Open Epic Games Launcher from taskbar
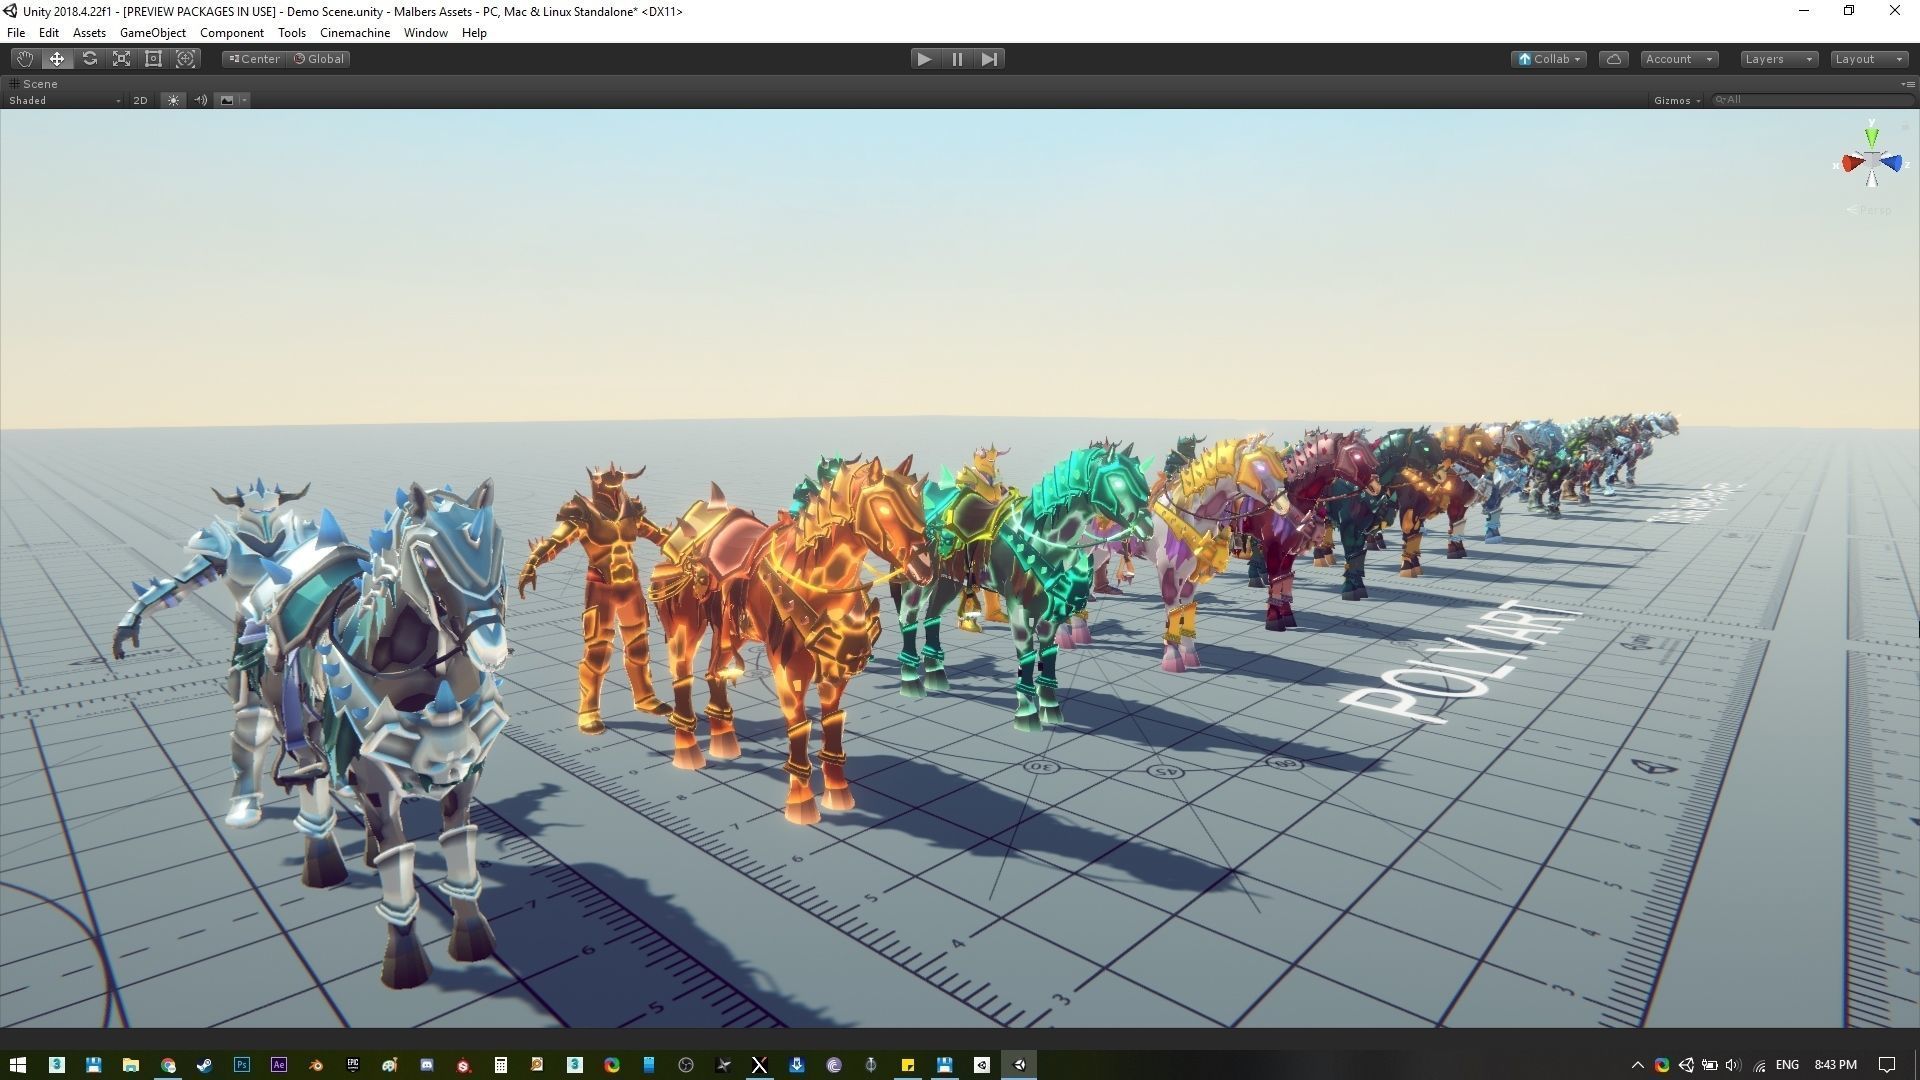The height and width of the screenshot is (1080, 1920). pos(352,1065)
